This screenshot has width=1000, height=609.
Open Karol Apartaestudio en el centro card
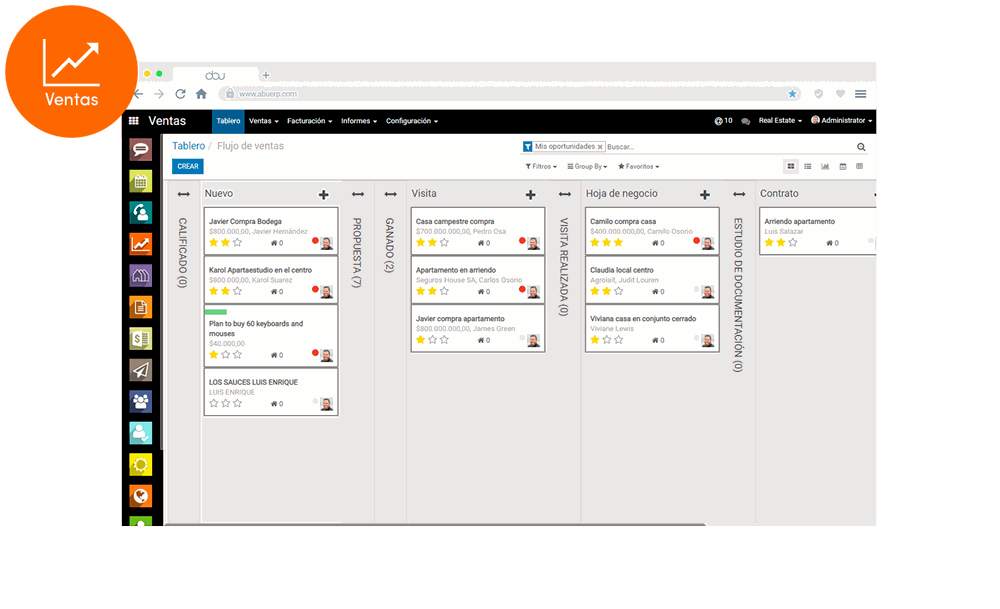coord(271,279)
